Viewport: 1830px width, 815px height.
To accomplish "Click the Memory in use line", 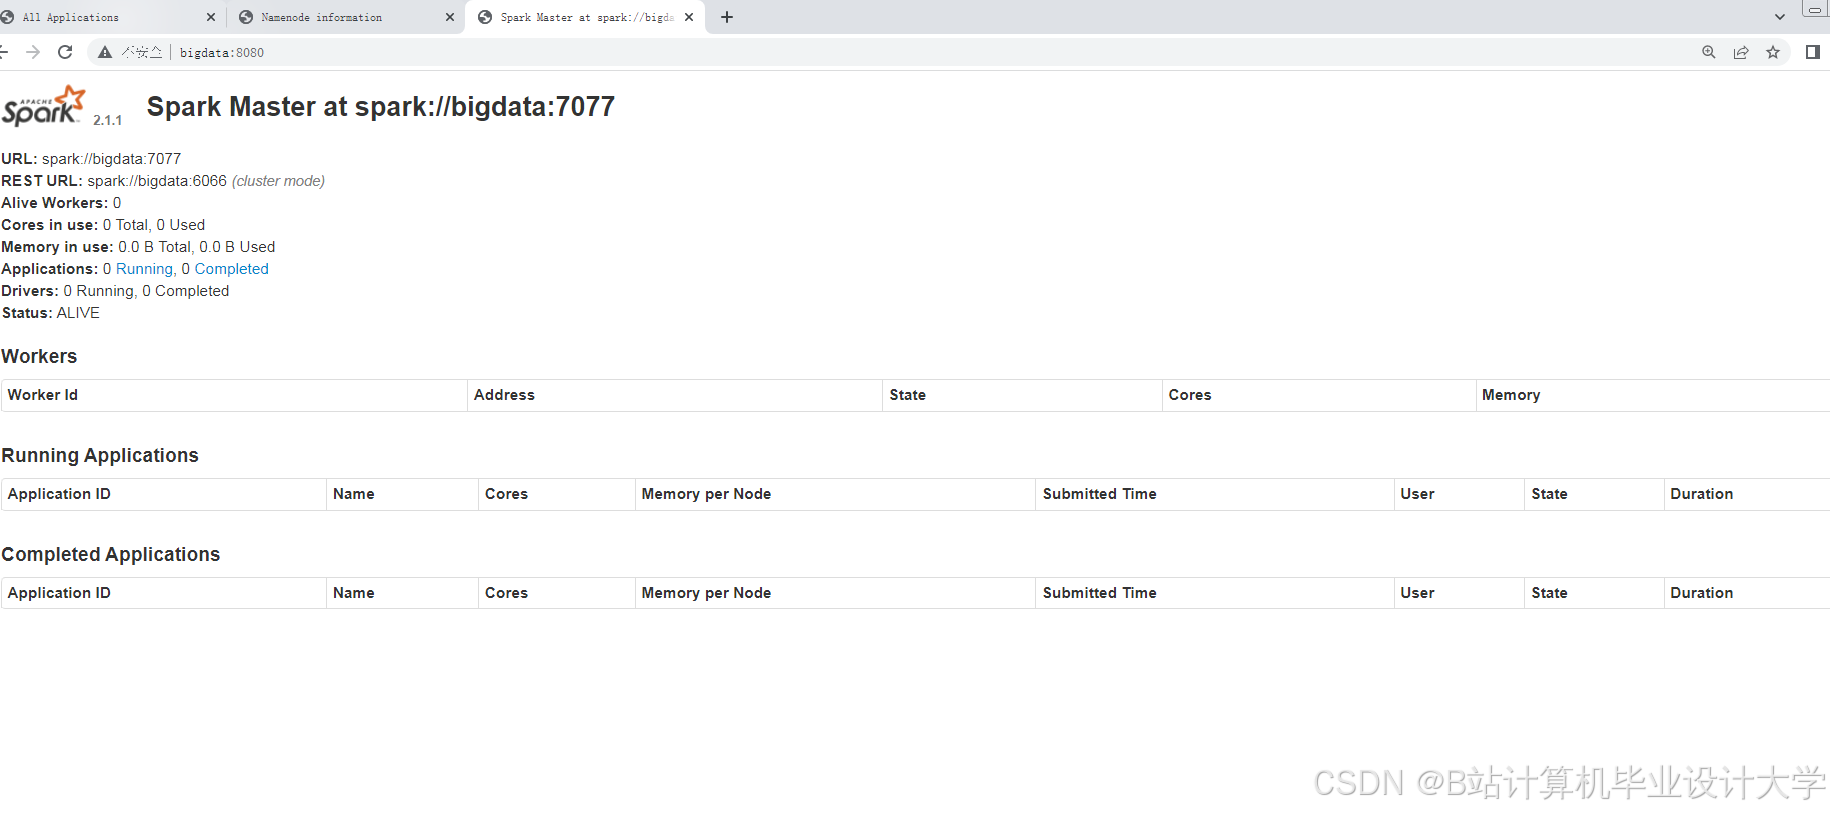I will [138, 247].
